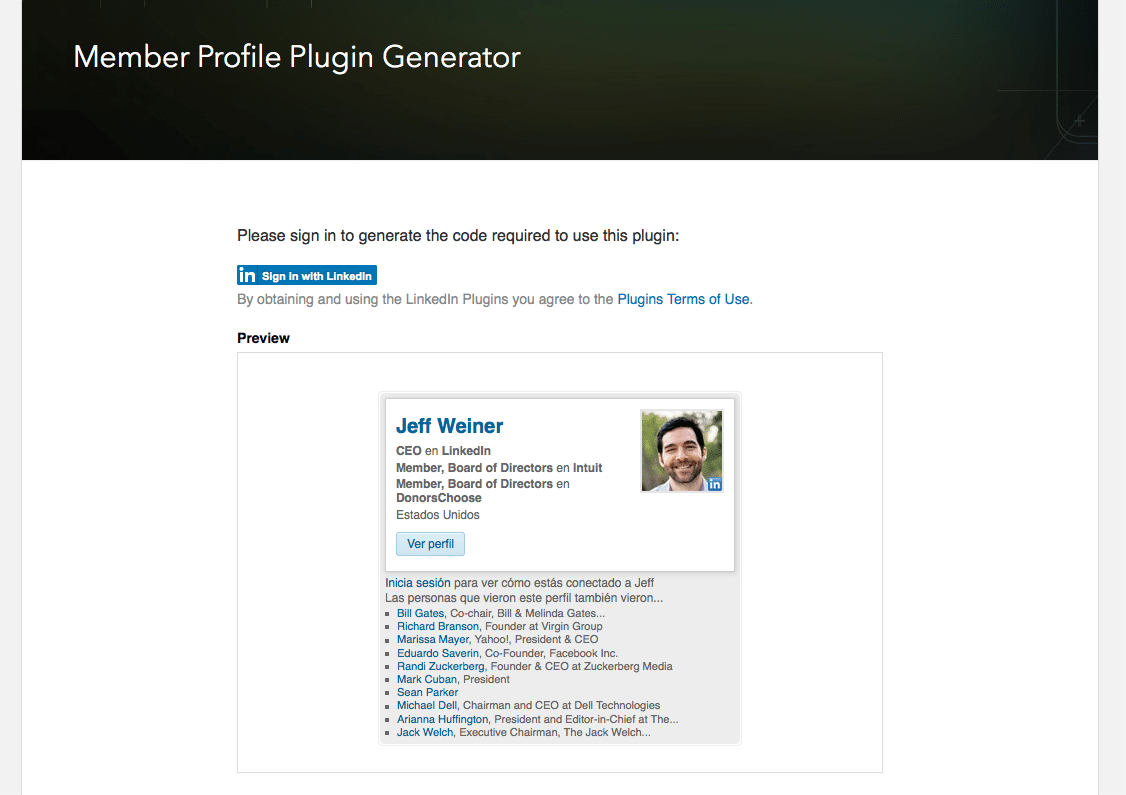Follow the Inicia sesión link
This screenshot has width=1126, height=795.
point(418,583)
